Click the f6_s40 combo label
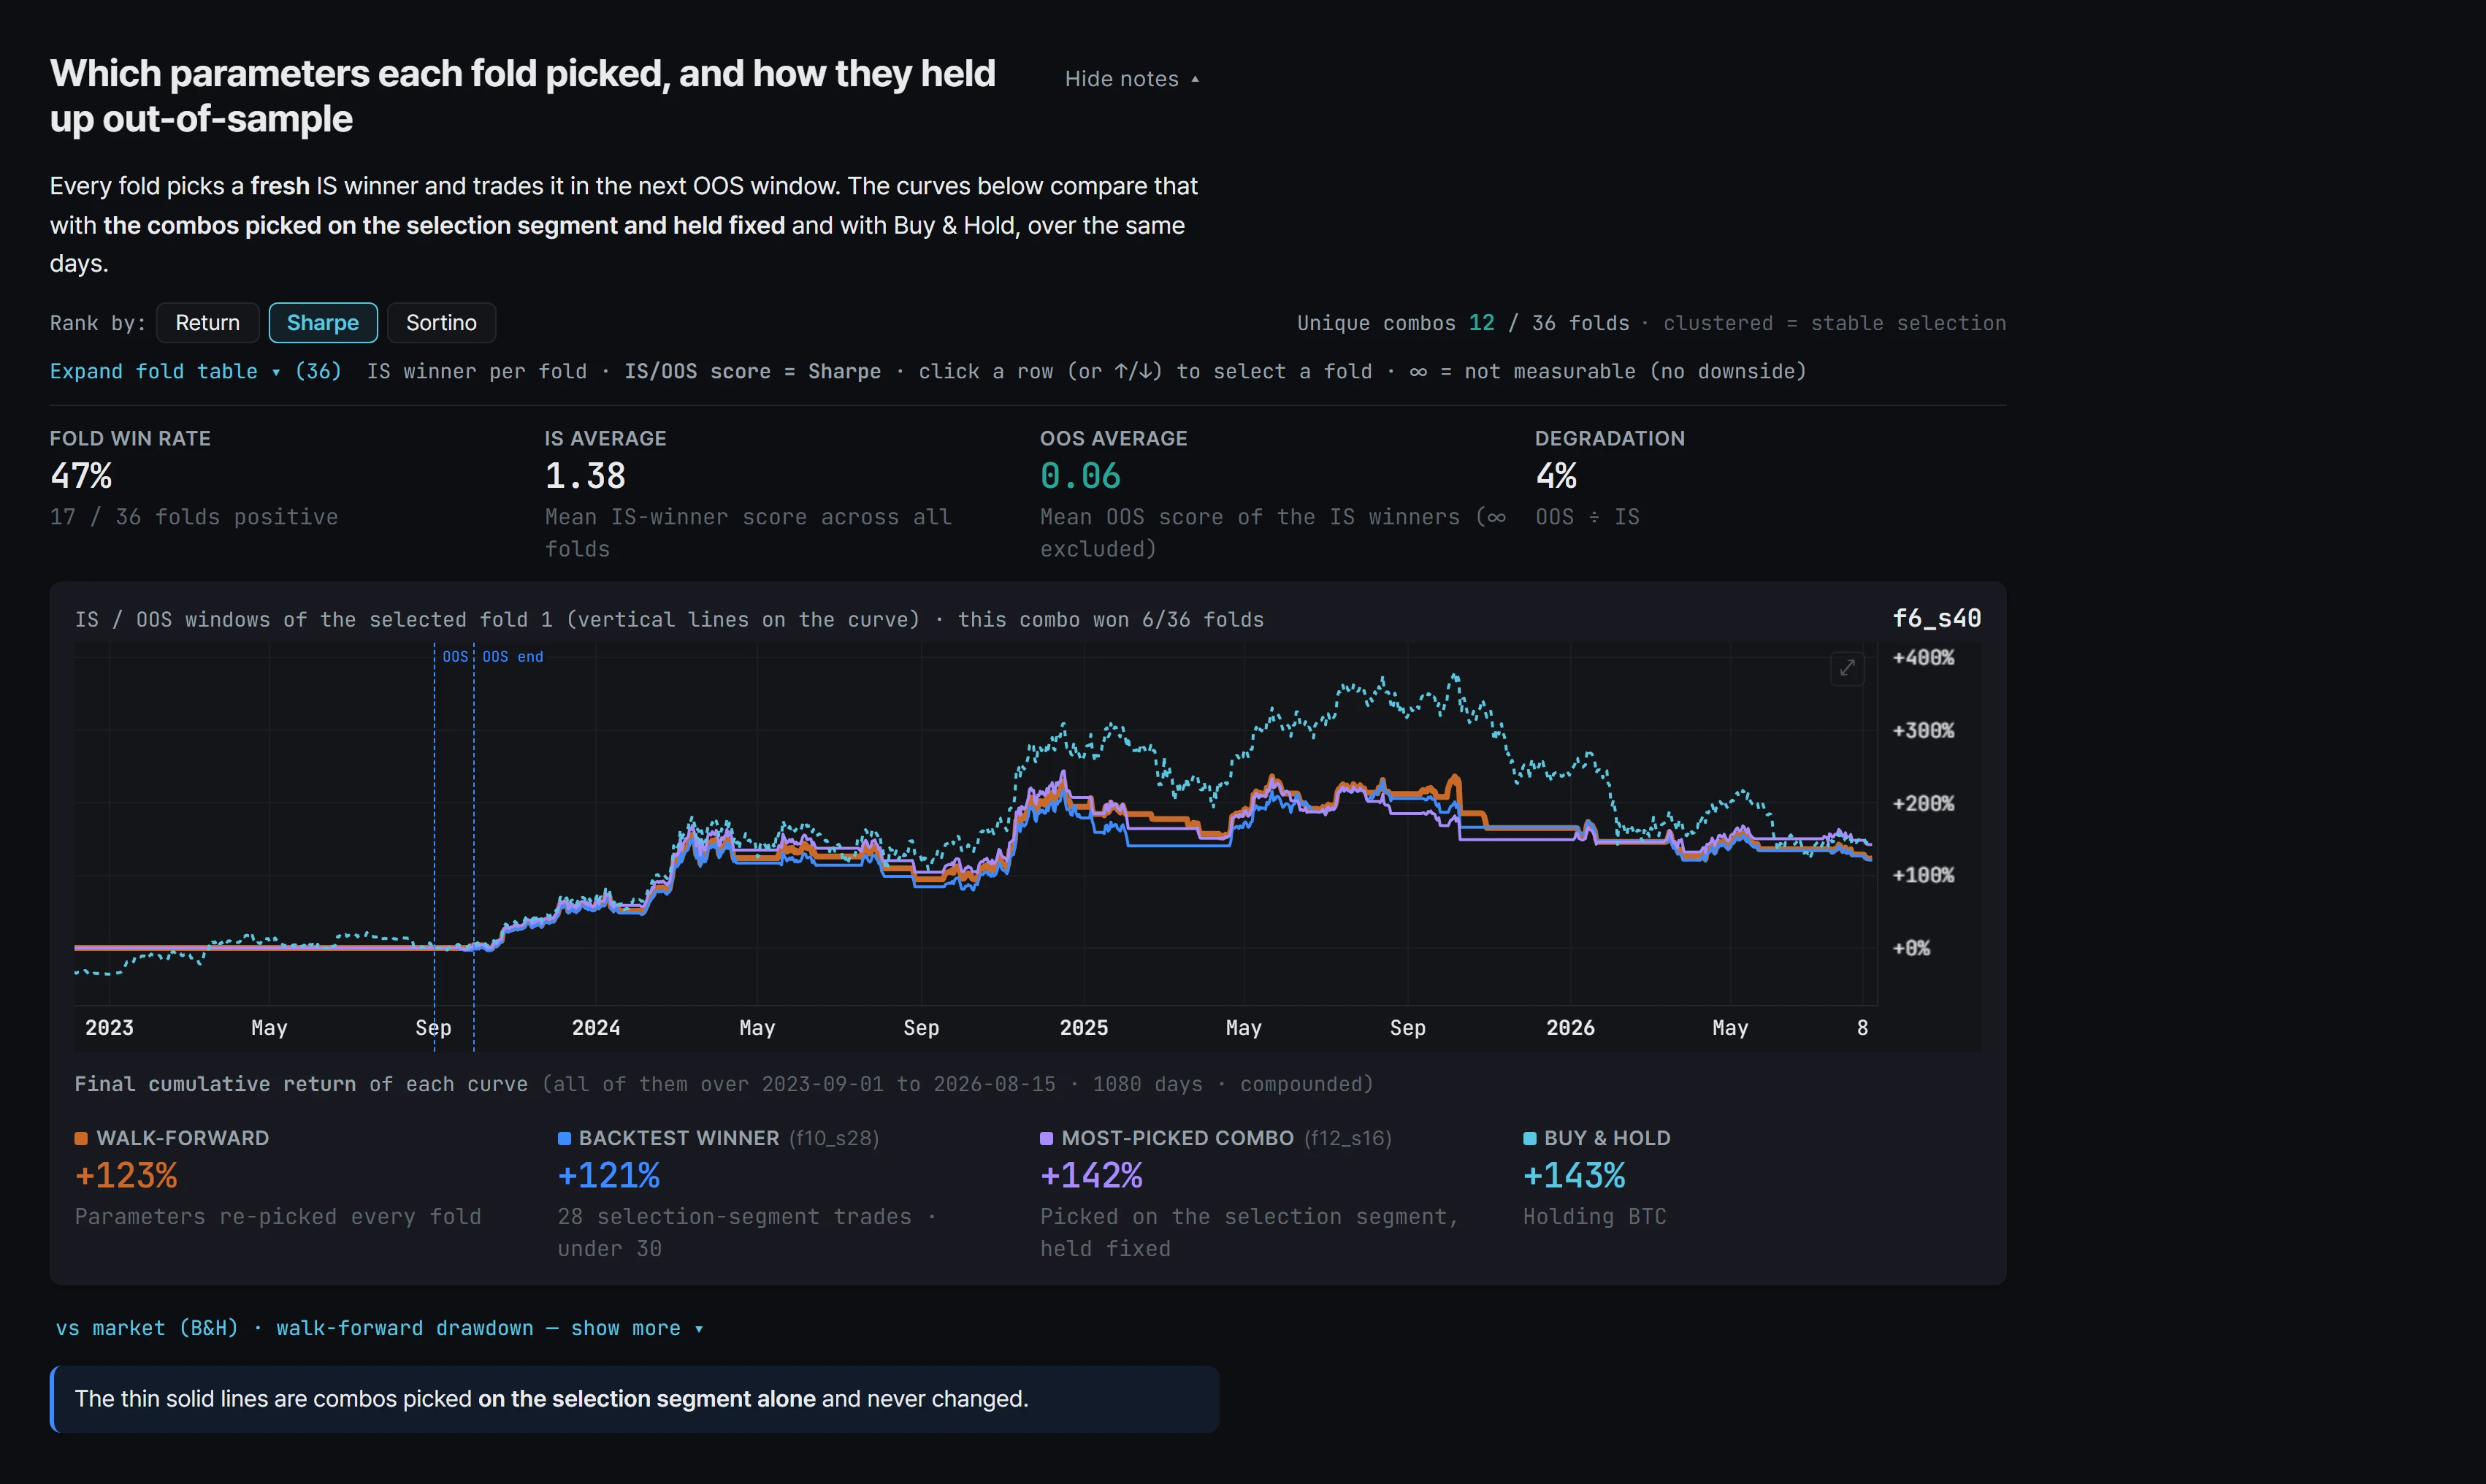2486x1484 pixels. pyautogui.click(x=1936, y=618)
